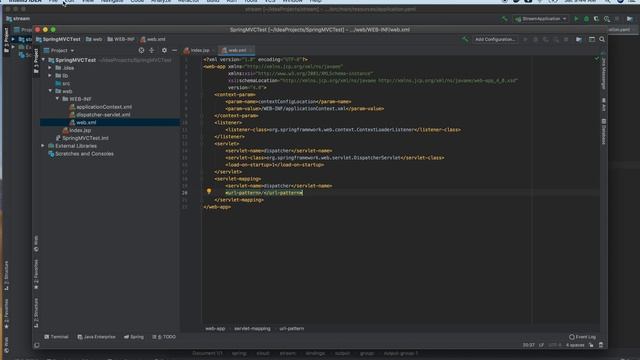Screen dimensions: 640x360
Task: Select dispatcher-servlet.xml in project tree
Action: [x=103, y=115]
